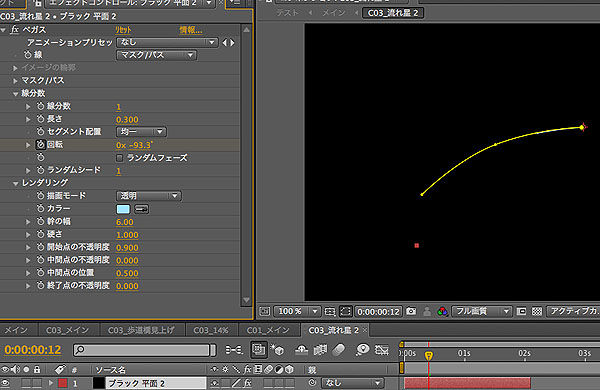Expand the マスク/パス property group
600x390 pixels.
click(x=15, y=81)
